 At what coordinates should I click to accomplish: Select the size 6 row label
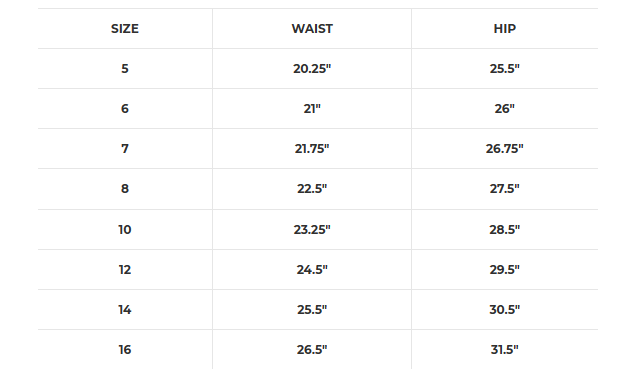[x=125, y=109]
